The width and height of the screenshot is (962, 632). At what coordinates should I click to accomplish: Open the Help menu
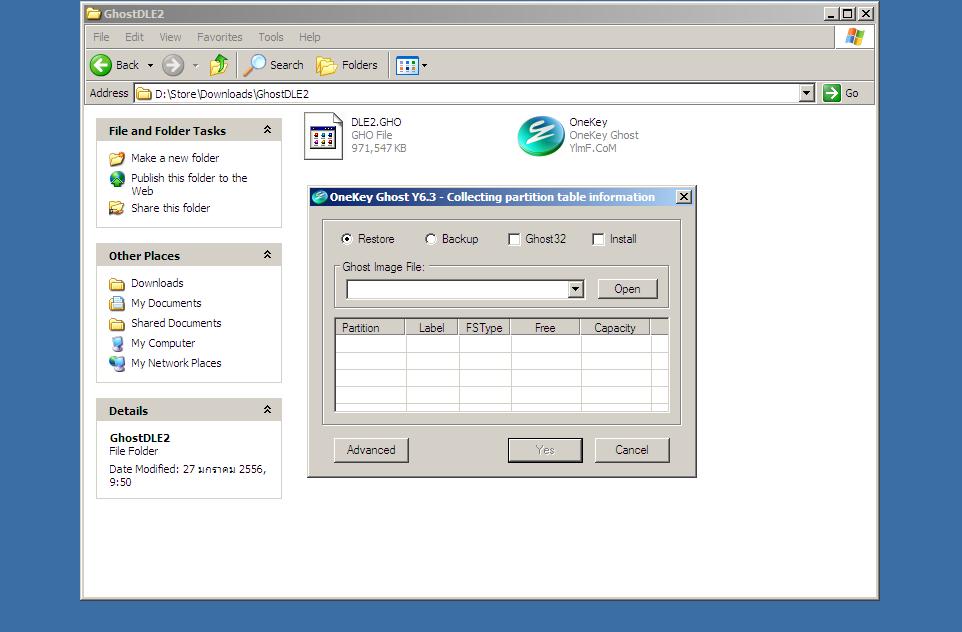pyautogui.click(x=310, y=37)
